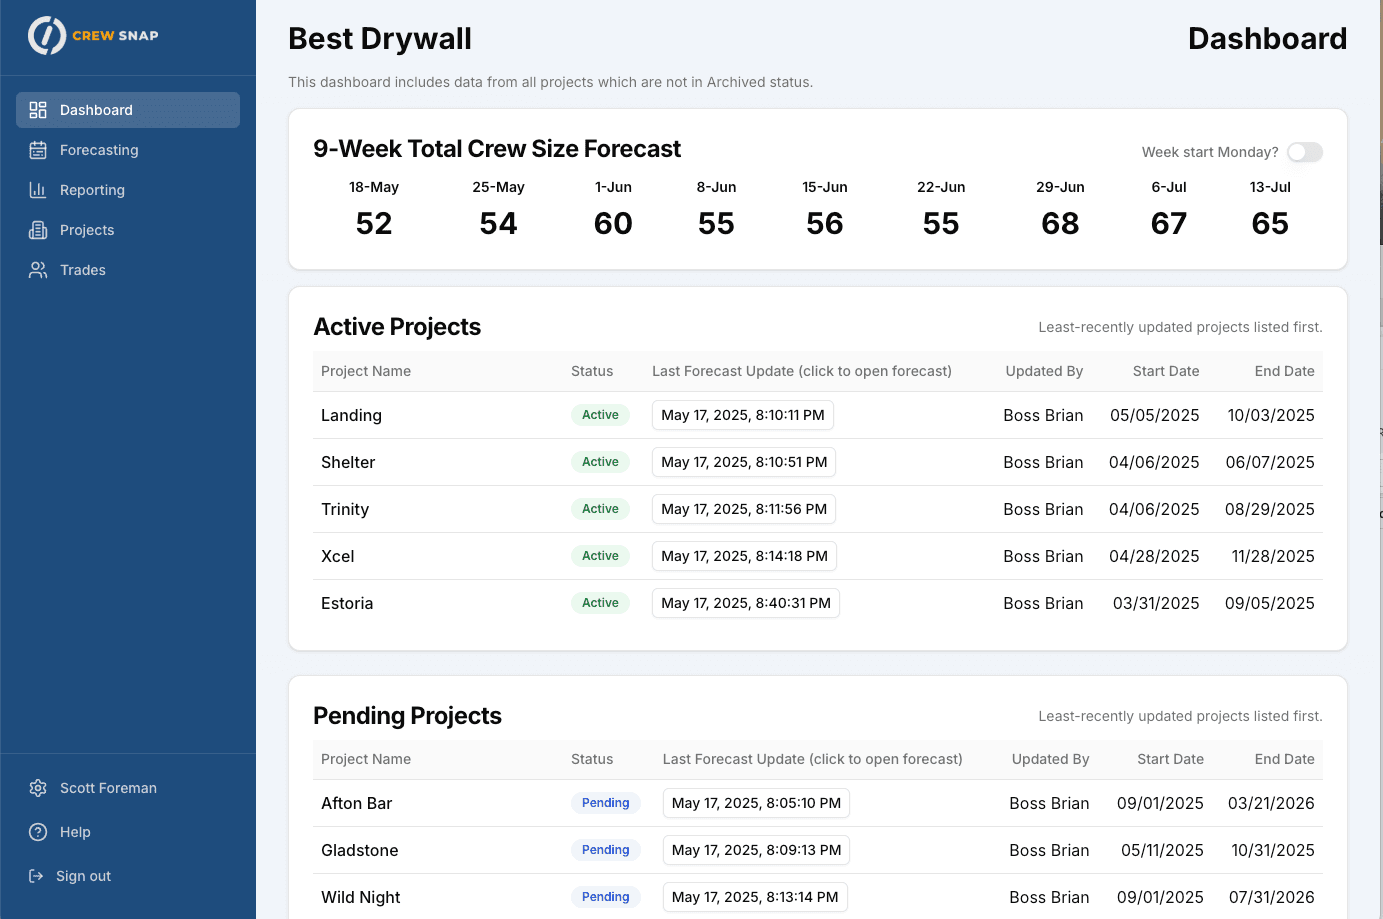Viewport: 1383px width, 919px height.
Task: Click the Pending status badge for Afton Bar
Action: [606, 803]
